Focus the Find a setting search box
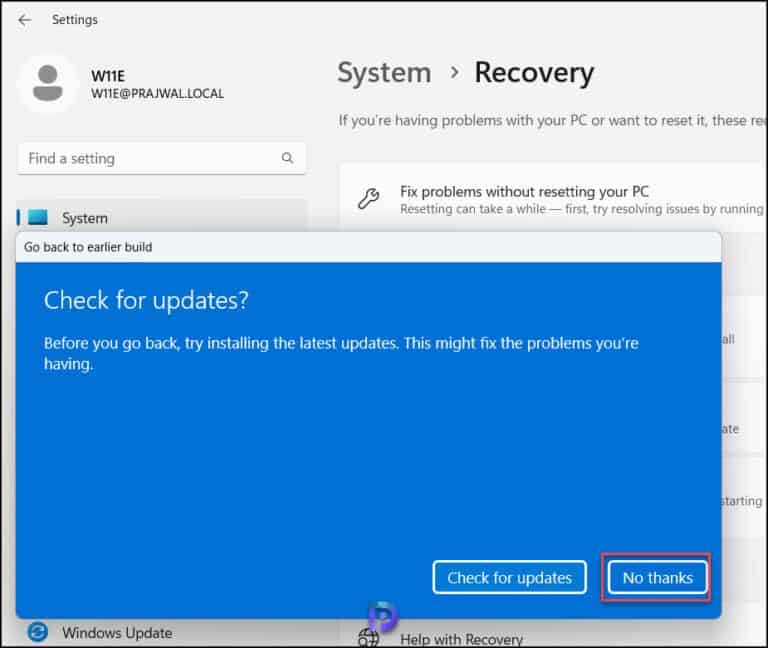Screen dimensions: 768x648 click(x=161, y=158)
